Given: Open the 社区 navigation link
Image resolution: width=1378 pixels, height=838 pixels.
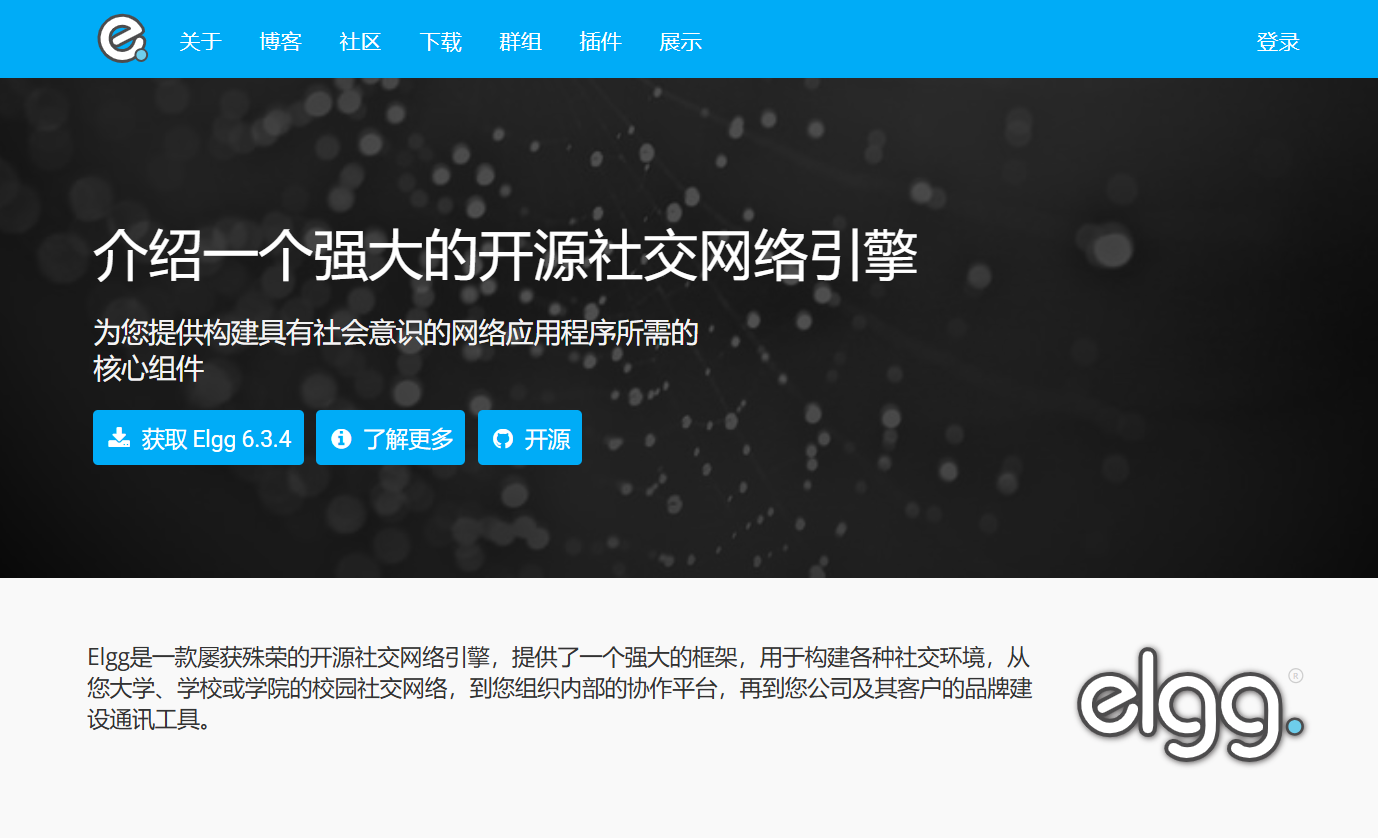Looking at the screenshot, I should click(x=360, y=42).
